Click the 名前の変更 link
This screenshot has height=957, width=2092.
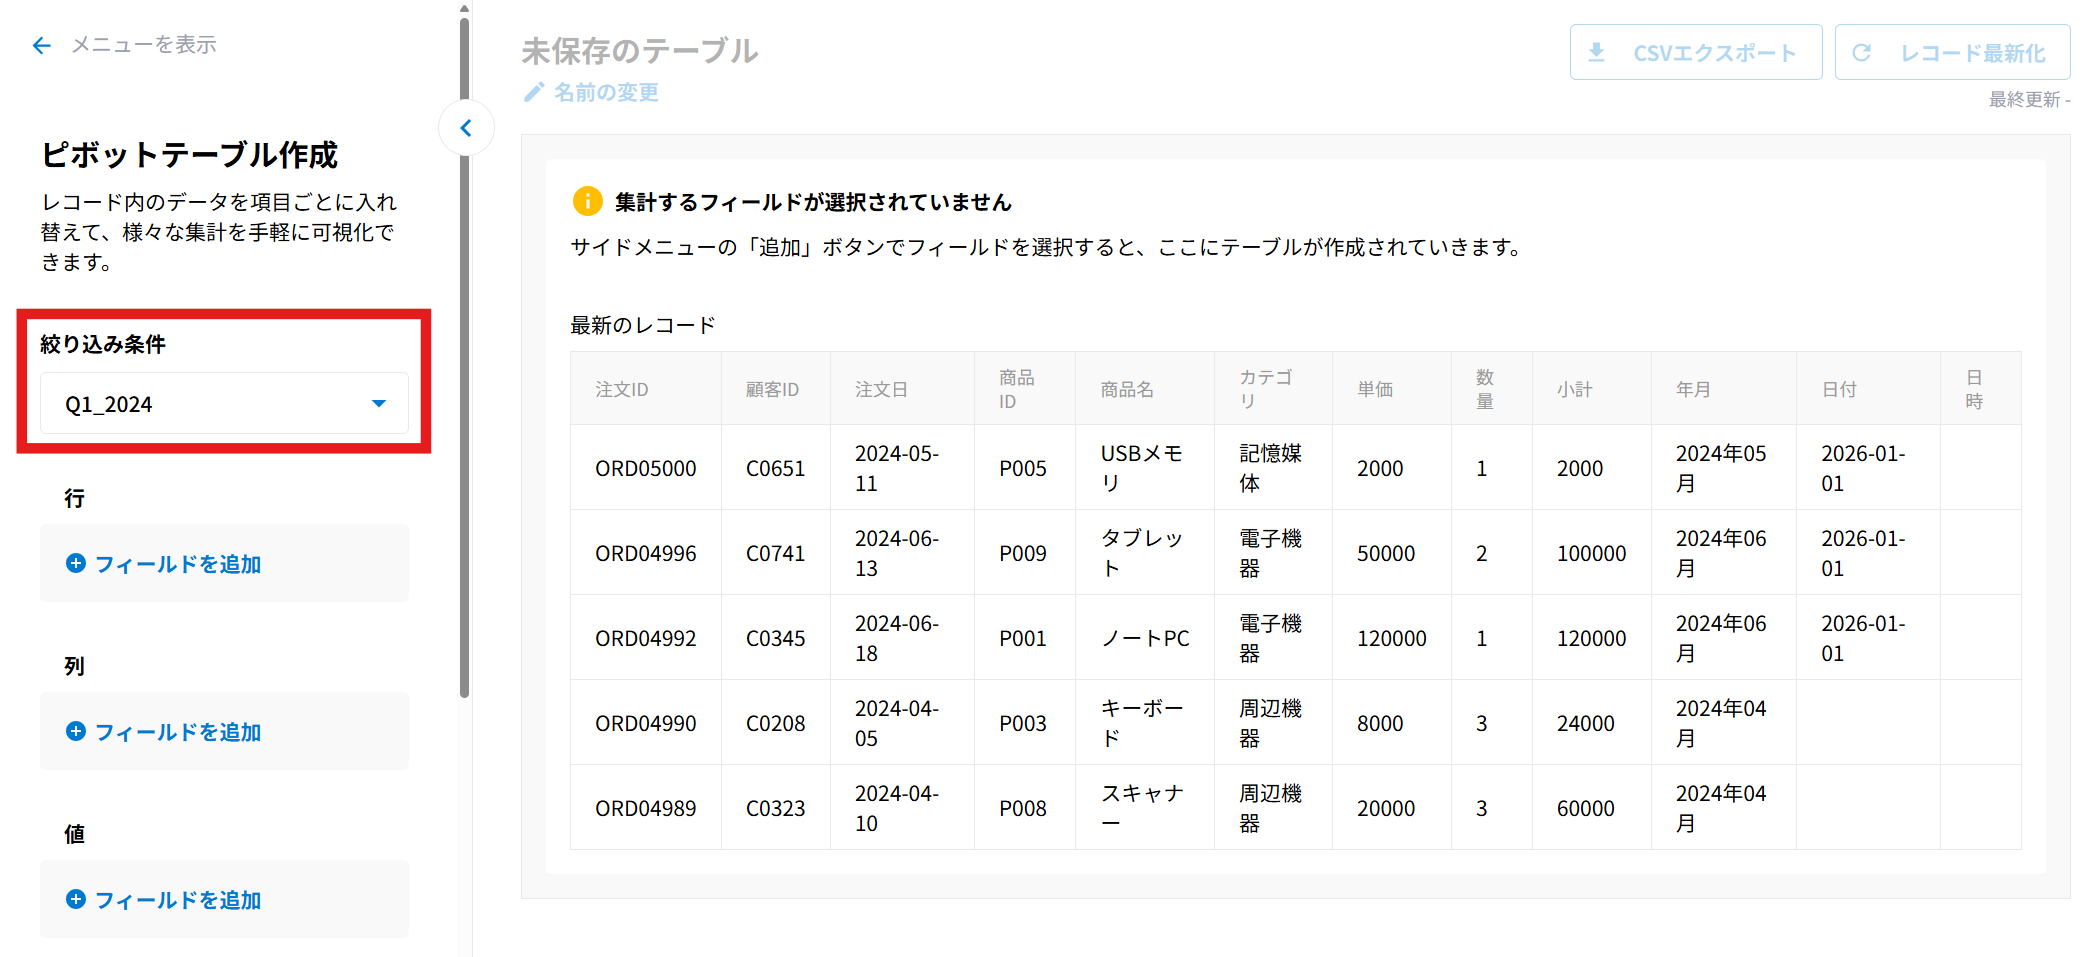[606, 92]
